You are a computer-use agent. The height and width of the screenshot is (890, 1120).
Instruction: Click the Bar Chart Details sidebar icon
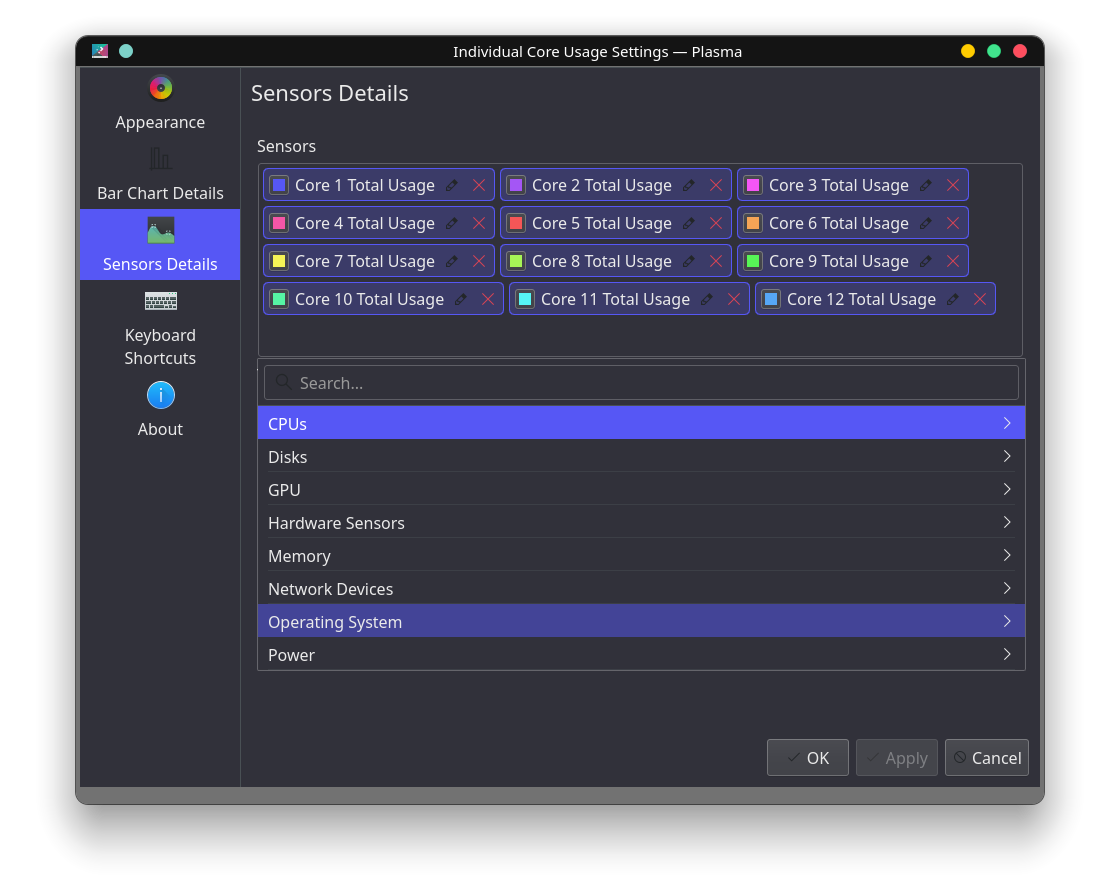160,158
